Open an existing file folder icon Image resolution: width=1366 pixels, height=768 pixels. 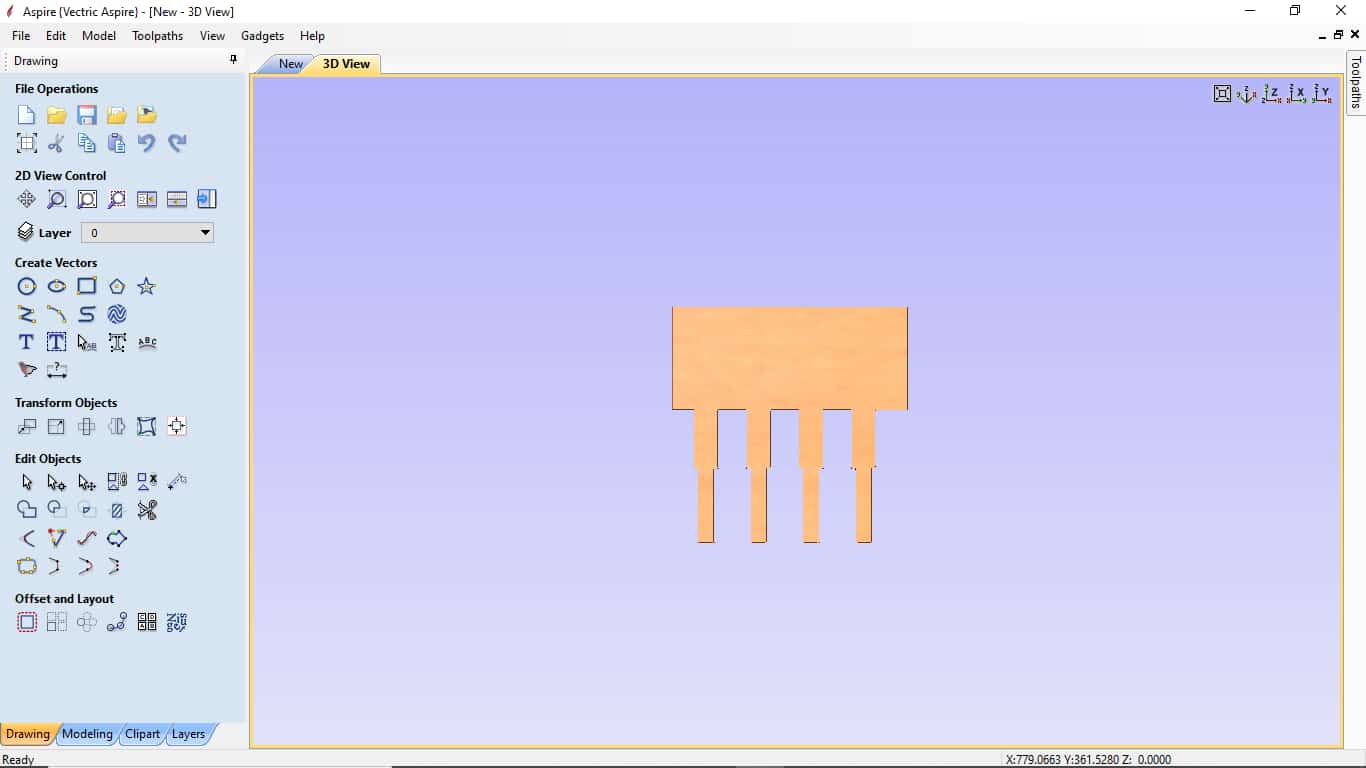point(57,115)
